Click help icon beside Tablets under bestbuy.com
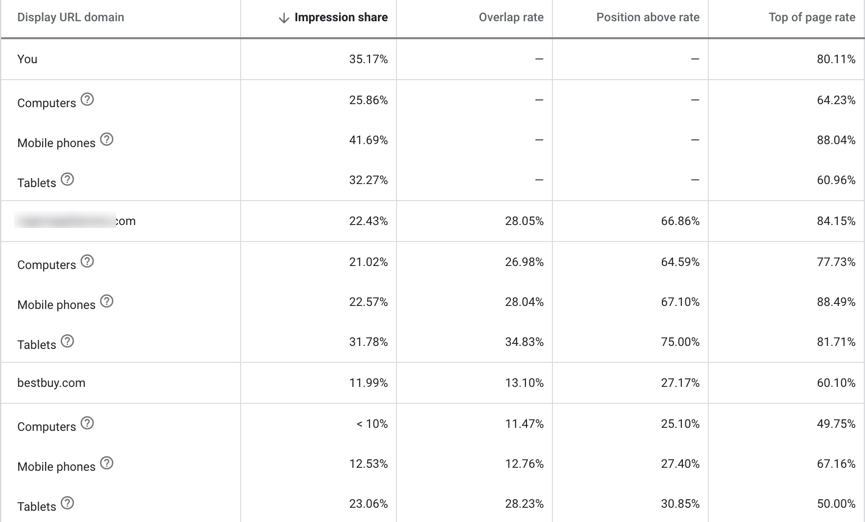This screenshot has height=522, width=865. pyautogui.click(x=67, y=504)
